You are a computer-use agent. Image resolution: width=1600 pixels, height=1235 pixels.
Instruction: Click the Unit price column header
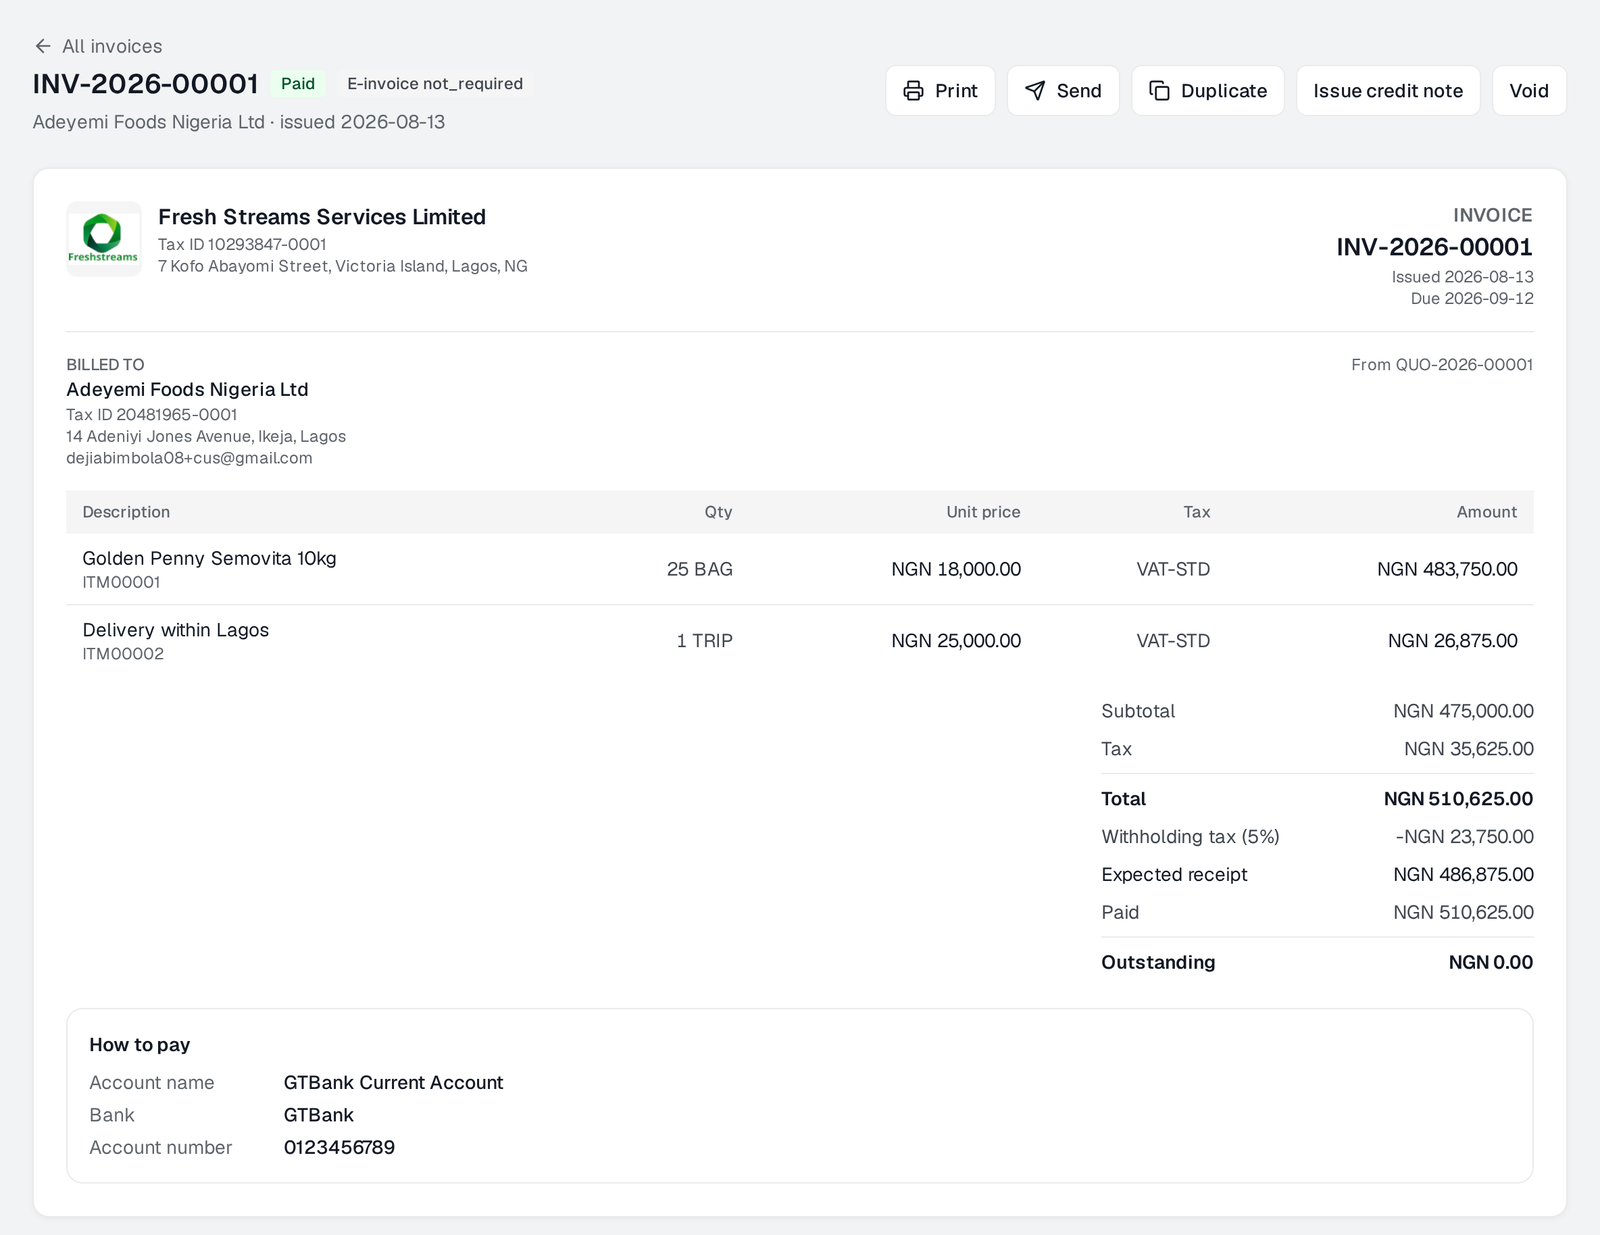click(x=983, y=512)
